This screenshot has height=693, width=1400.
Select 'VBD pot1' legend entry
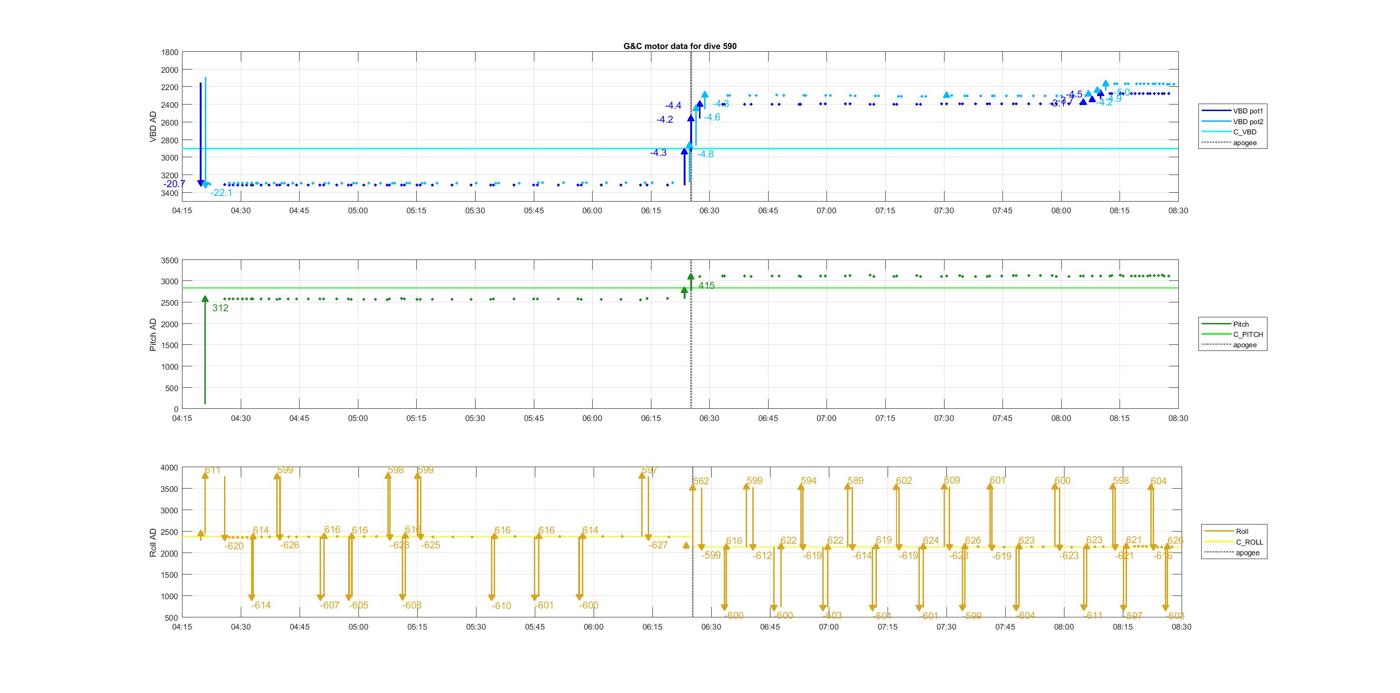pos(1248,111)
